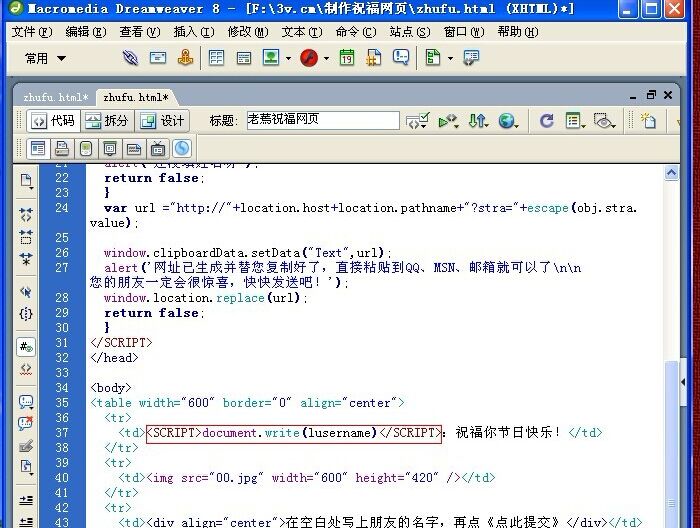Viewport: 700px width, 528px height.
Task: Open the dropdown arrow beside the image icon
Action: point(288,58)
